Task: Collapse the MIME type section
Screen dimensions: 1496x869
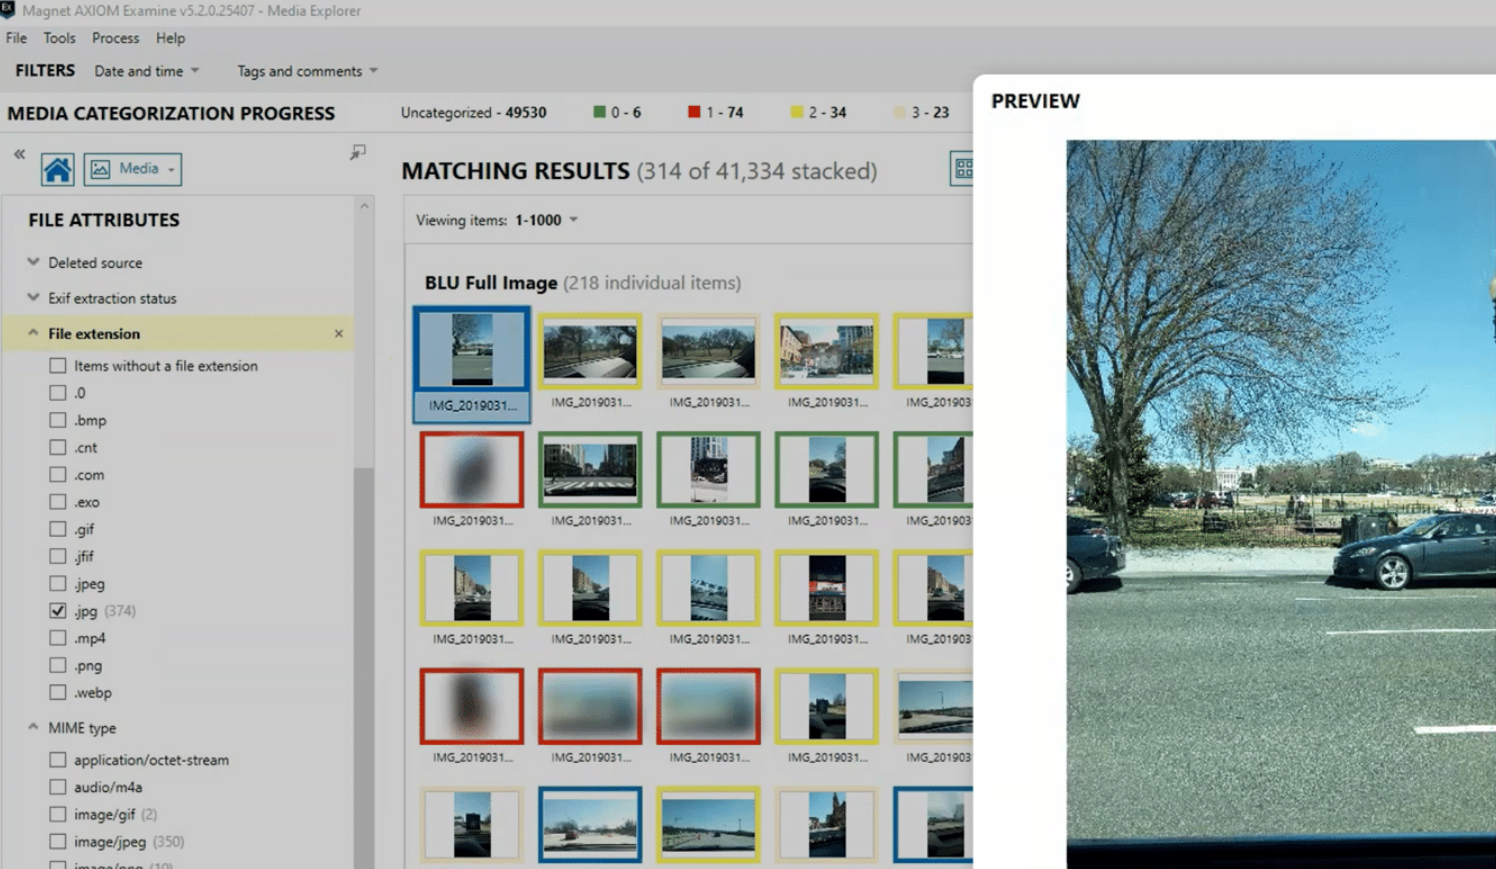Action: click(x=34, y=728)
